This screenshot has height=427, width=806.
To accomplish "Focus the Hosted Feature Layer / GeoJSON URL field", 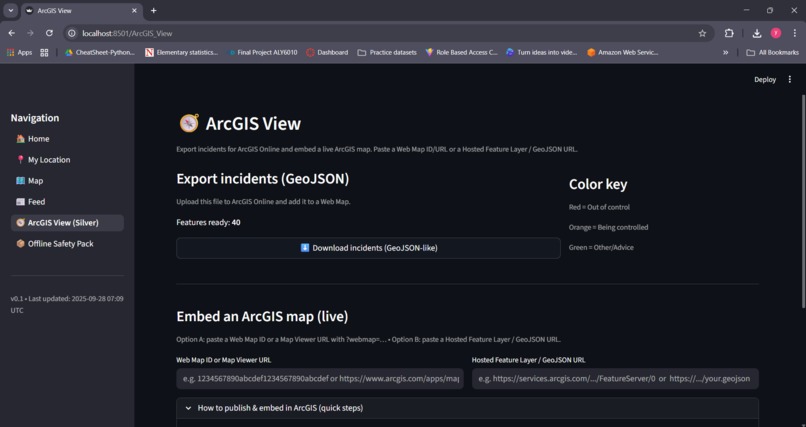I will coord(615,379).
